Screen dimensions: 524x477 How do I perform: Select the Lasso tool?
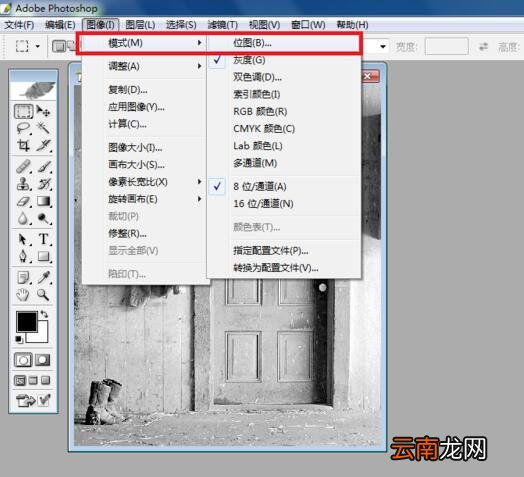click(x=23, y=128)
